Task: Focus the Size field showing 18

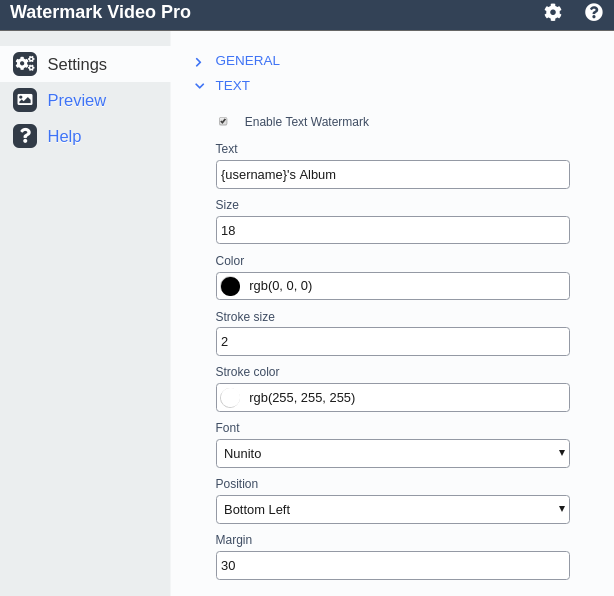Action: tap(392, 230)
